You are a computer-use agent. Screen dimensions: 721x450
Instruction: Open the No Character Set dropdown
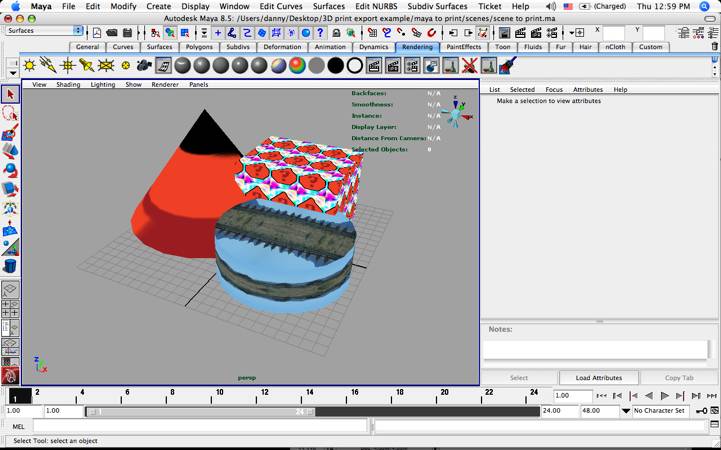point(658,411)
